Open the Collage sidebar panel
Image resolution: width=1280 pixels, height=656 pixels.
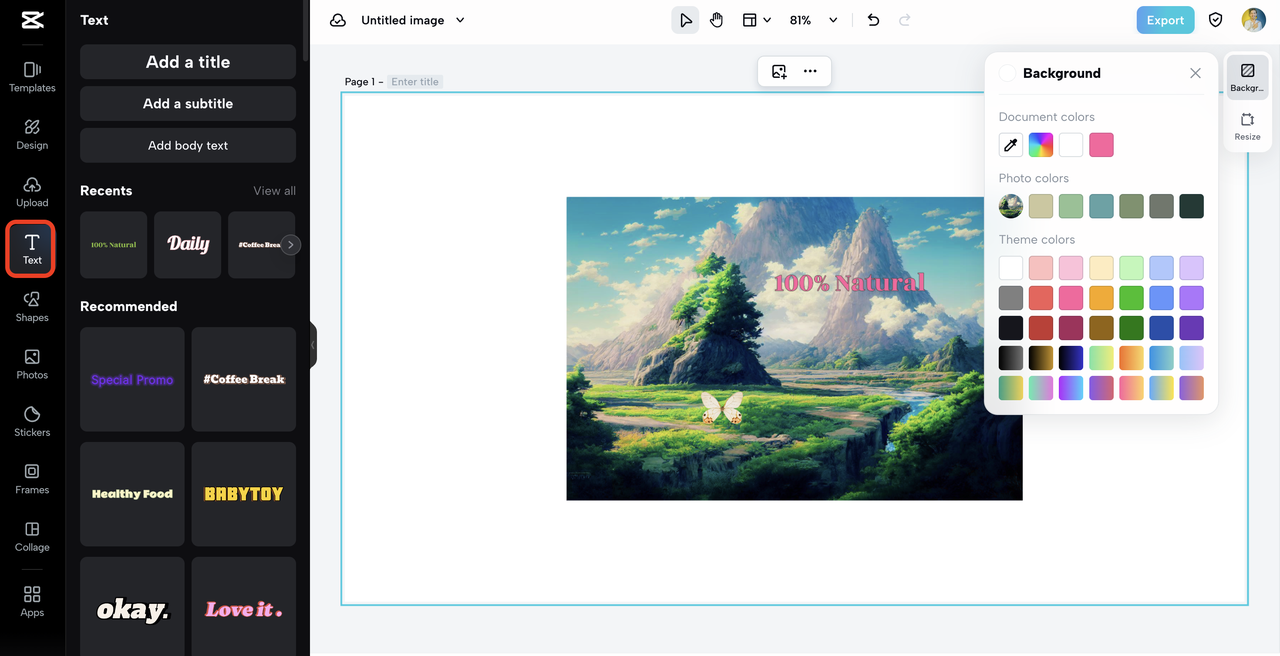pyautogui.click(x=32, y=537)
